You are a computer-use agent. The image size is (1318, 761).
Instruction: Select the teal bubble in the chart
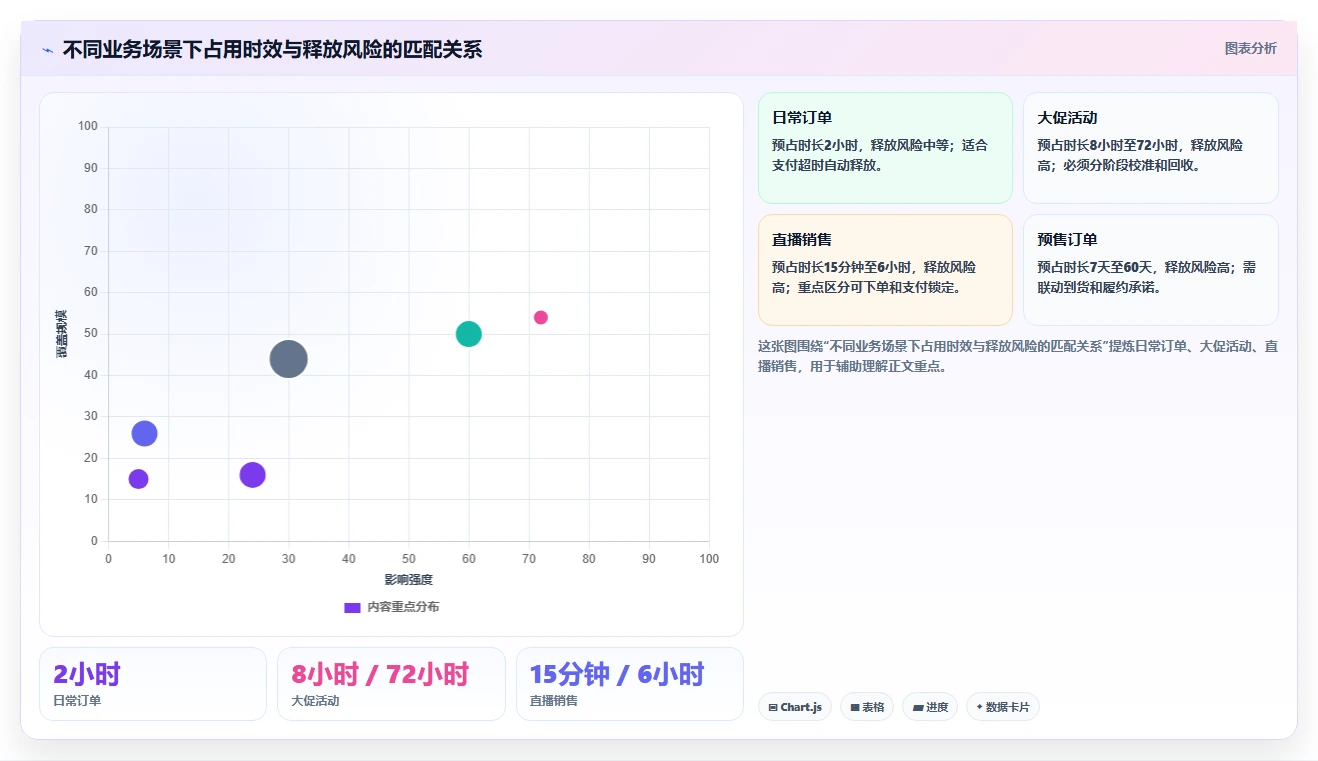(x=468, y=334)
